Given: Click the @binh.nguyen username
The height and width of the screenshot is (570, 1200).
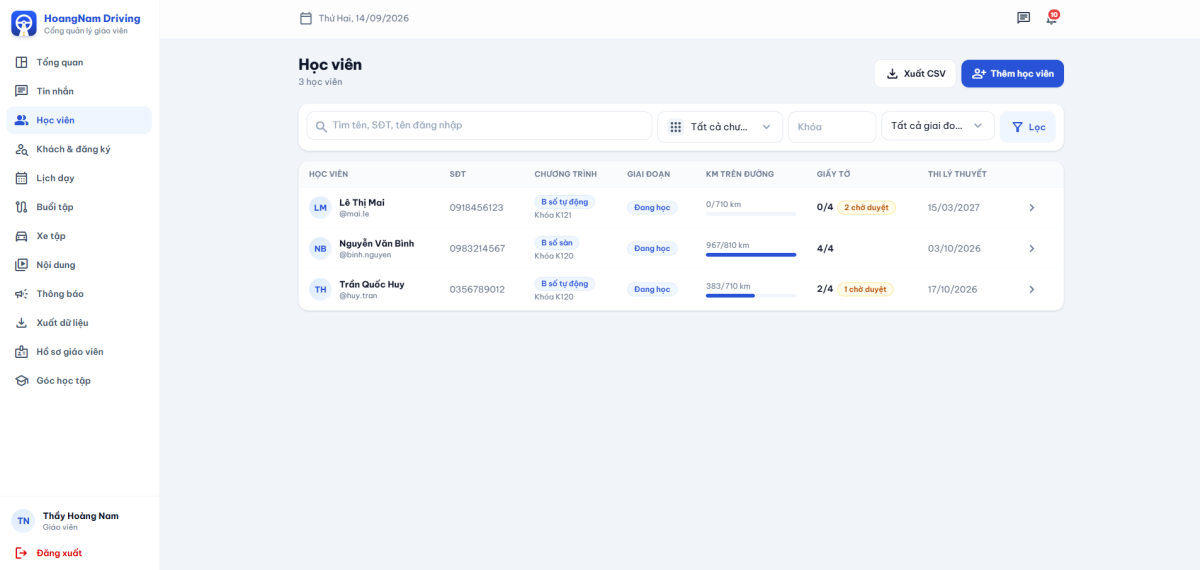Looking at the screenshot, I should click(x=365, y=255).
